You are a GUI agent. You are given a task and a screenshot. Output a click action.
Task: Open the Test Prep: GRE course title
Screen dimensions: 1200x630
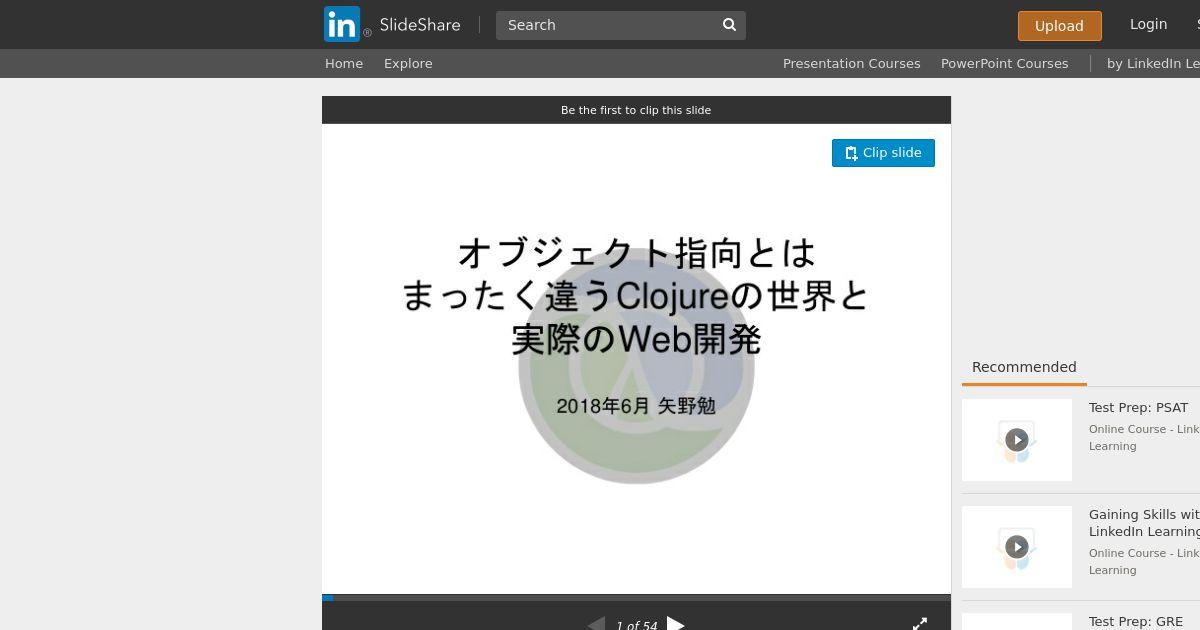coord(1136,621)
